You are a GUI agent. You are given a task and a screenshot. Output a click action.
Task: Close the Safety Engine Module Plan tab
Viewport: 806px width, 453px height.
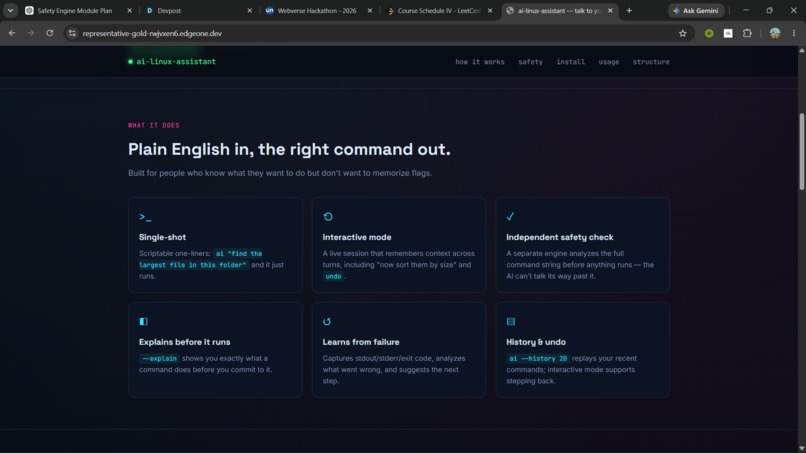[130, 10]
